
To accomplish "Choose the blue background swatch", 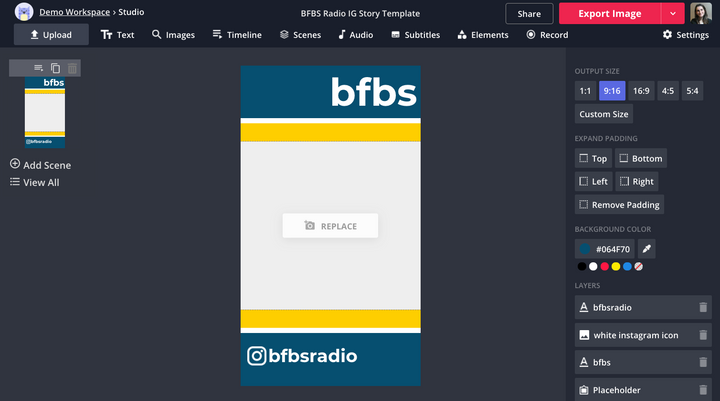I will (x=627, y=266).
